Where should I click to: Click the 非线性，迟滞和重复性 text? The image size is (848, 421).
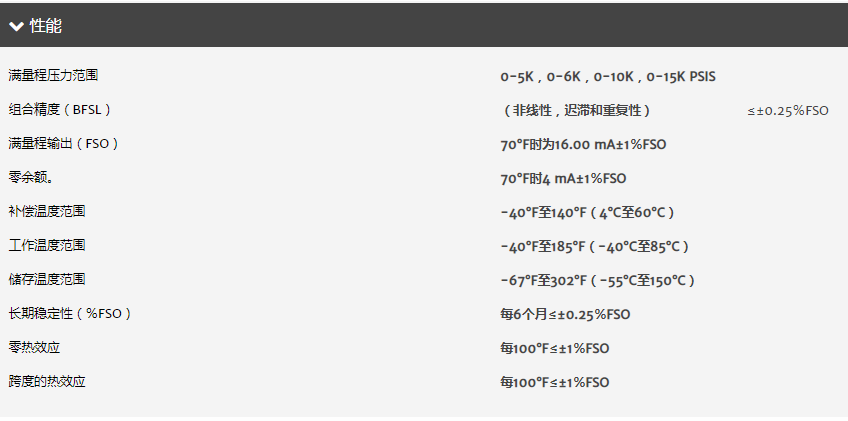[575, 110]
